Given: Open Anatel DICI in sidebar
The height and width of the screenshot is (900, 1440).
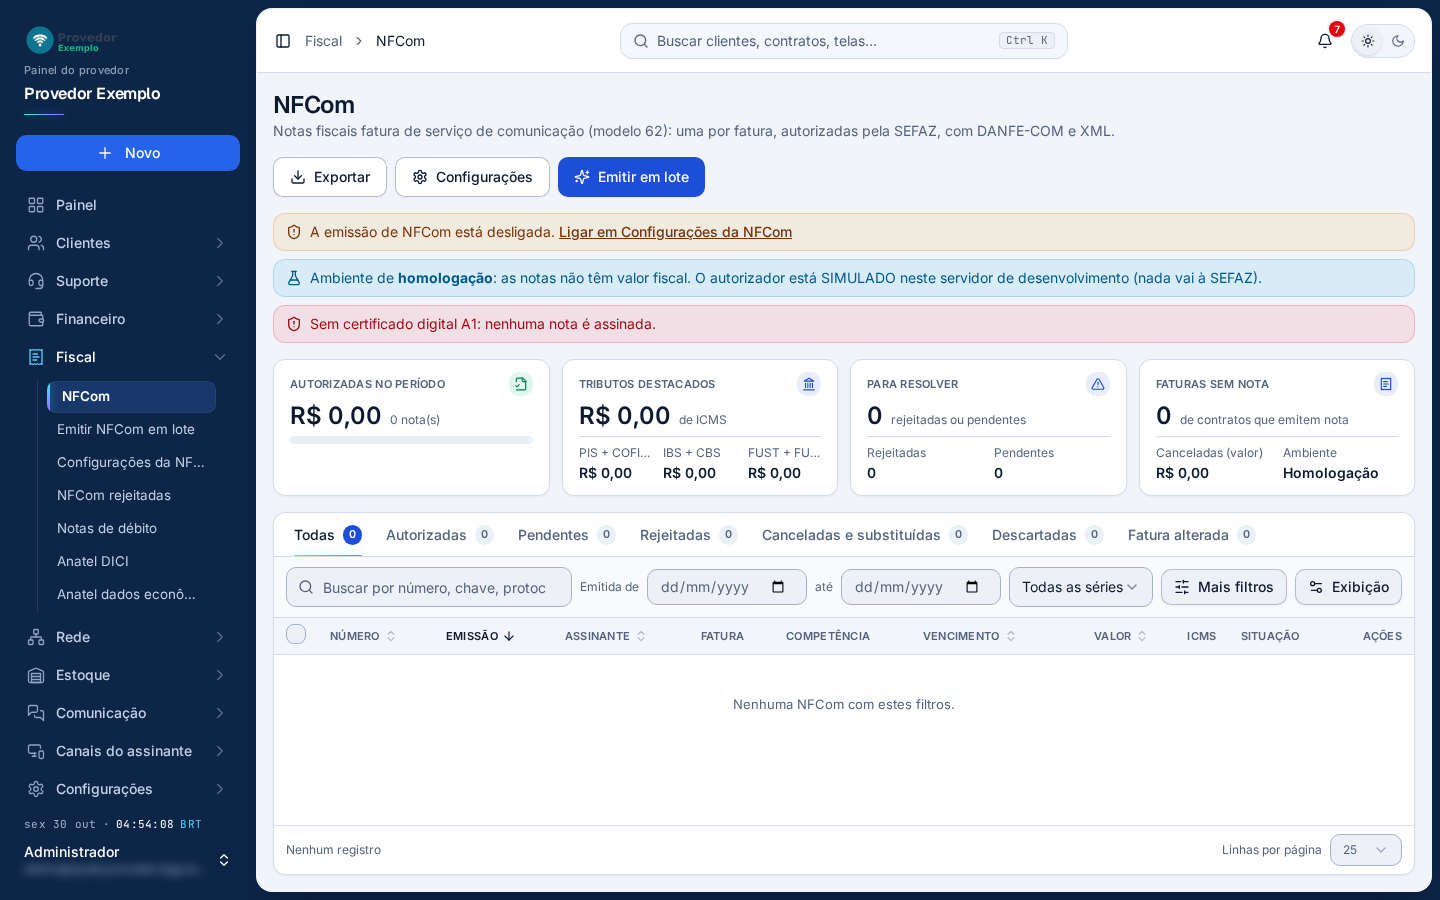Looking at the screenshot, I should coord(93,561).
